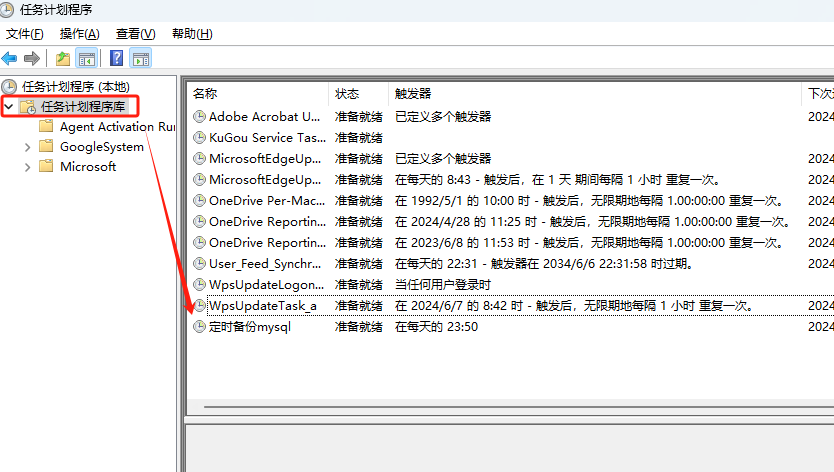Select 任务计划程序库 in the tree
Image resolution: width=834 pixels, height=472 pixels.
tap(82, 106)
